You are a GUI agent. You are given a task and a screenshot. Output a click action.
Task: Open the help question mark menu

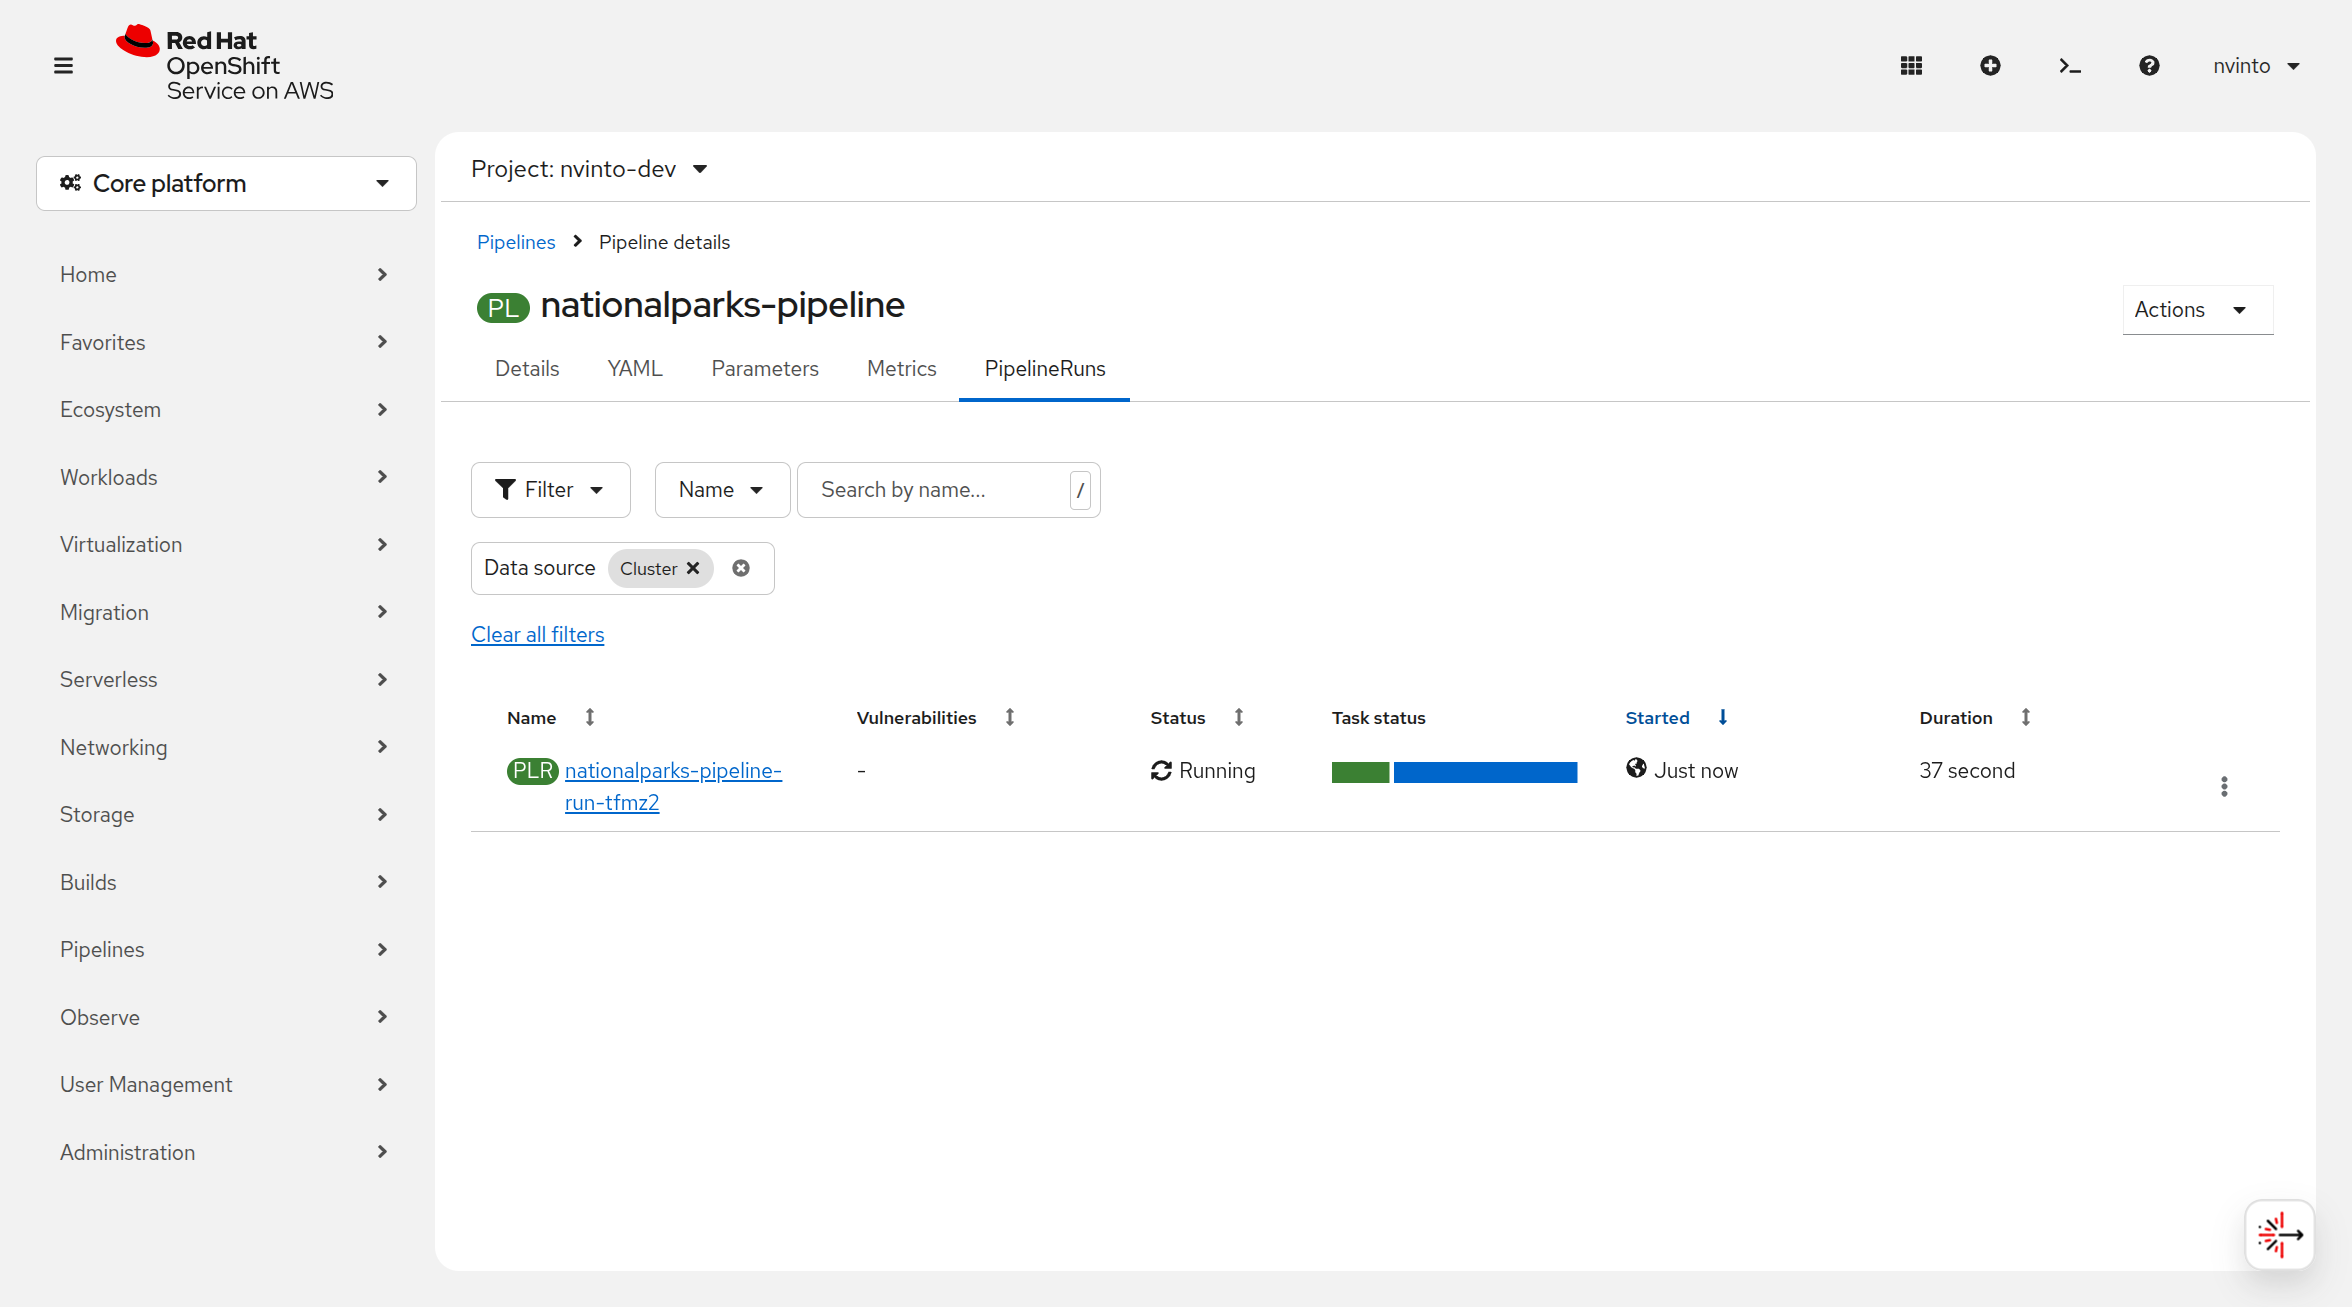point(2149,66)
